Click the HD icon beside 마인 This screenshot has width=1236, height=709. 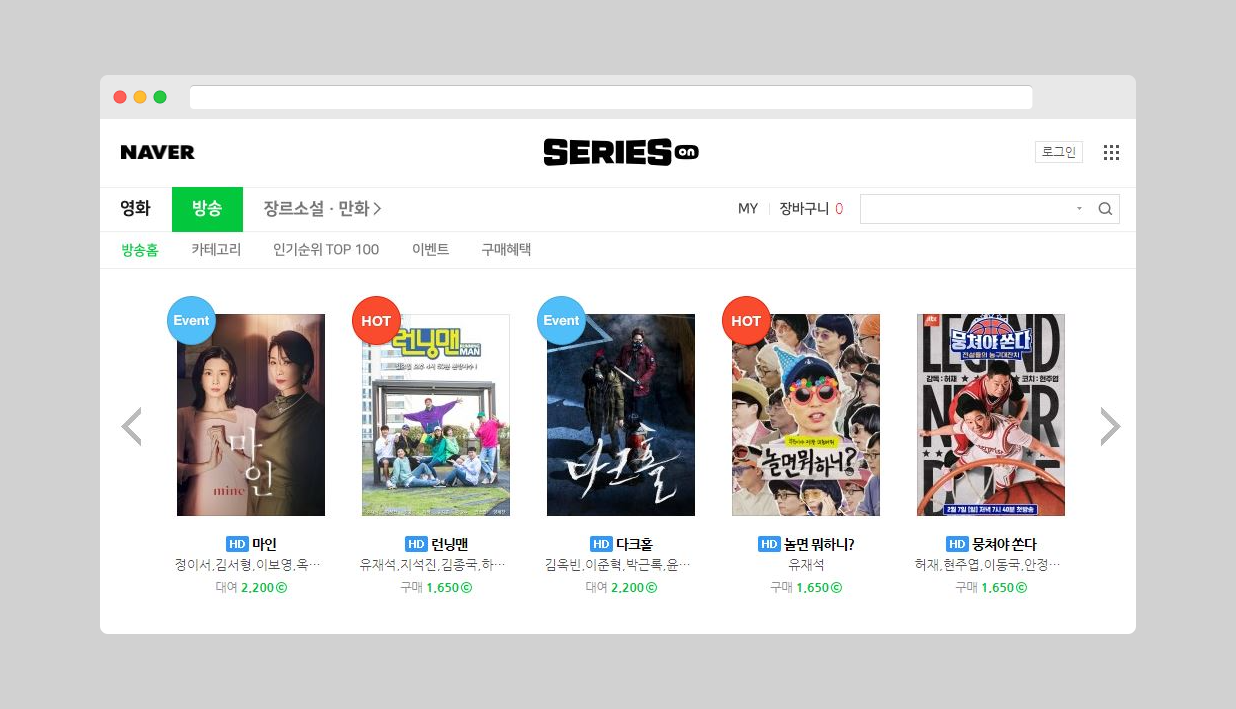coord(237,544)
